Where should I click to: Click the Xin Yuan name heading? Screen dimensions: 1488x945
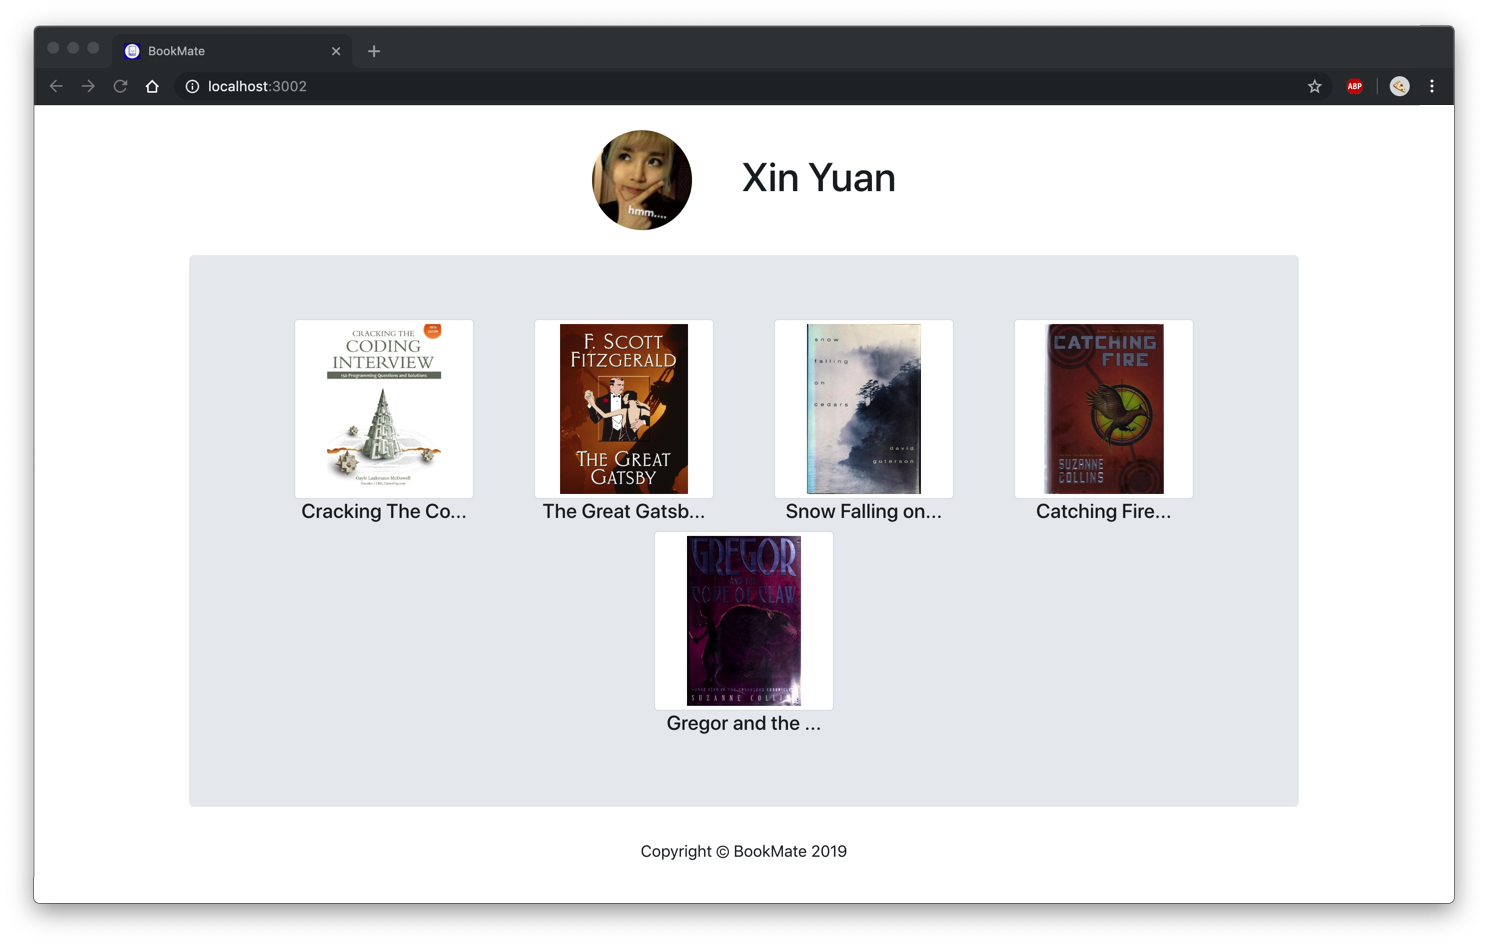pos(819,178)
